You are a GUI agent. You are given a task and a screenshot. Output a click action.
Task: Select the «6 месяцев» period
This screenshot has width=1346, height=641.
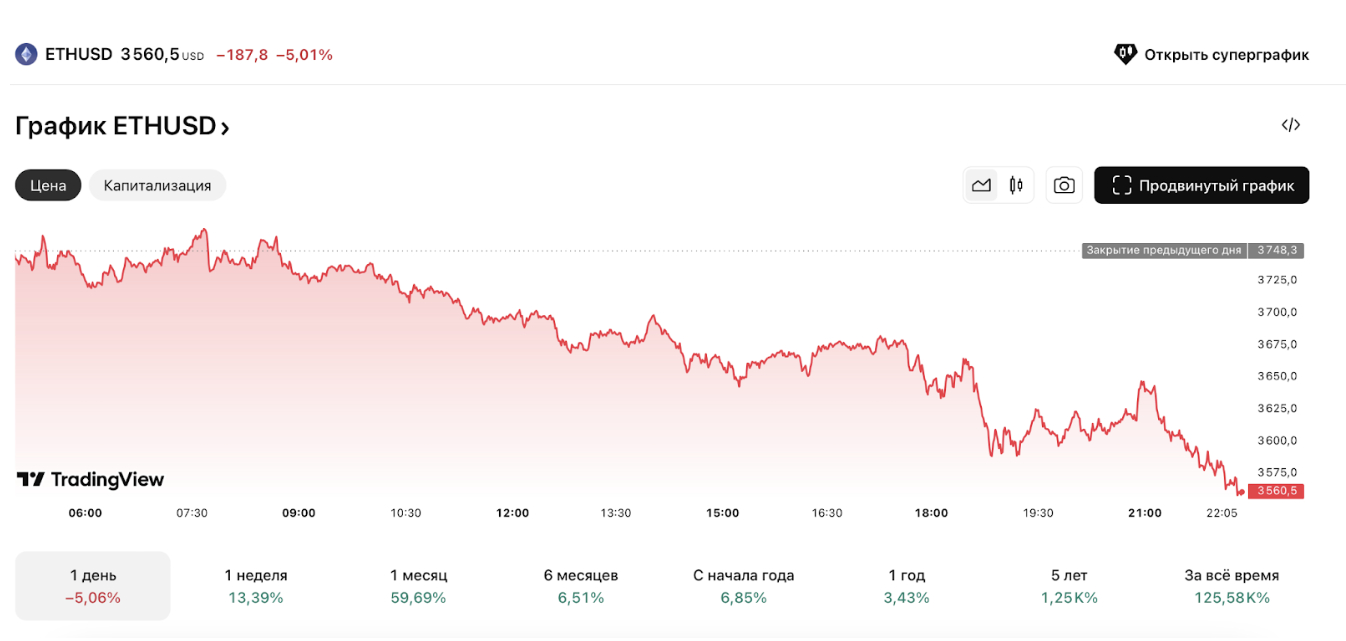point(581,586)
